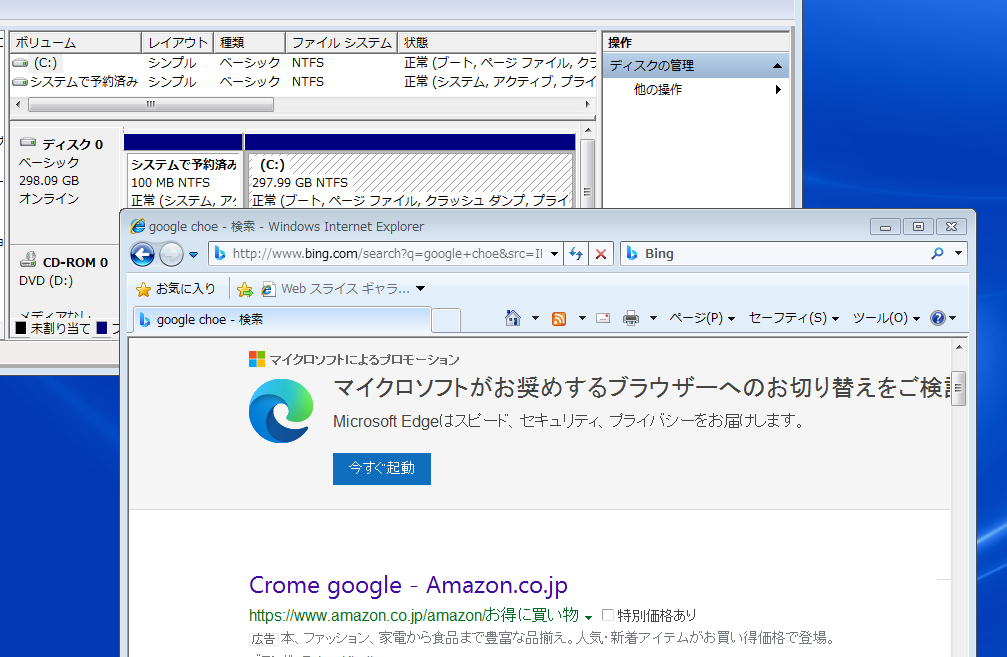This screenshot has width=1007, height=657.
Task: Open the お気に入り favorites button
Action: click(175, 289)
